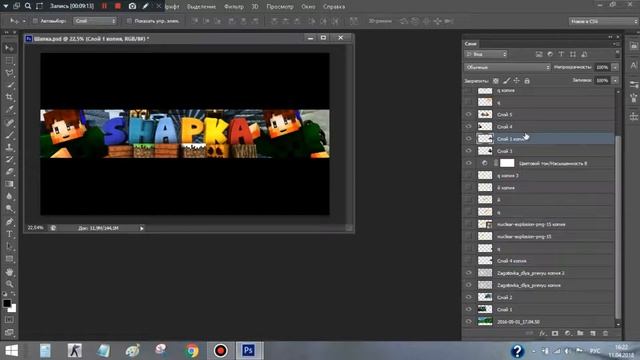Stop the screen recording
The height and width of the screenshot is (360, 640).
[118, 6]
